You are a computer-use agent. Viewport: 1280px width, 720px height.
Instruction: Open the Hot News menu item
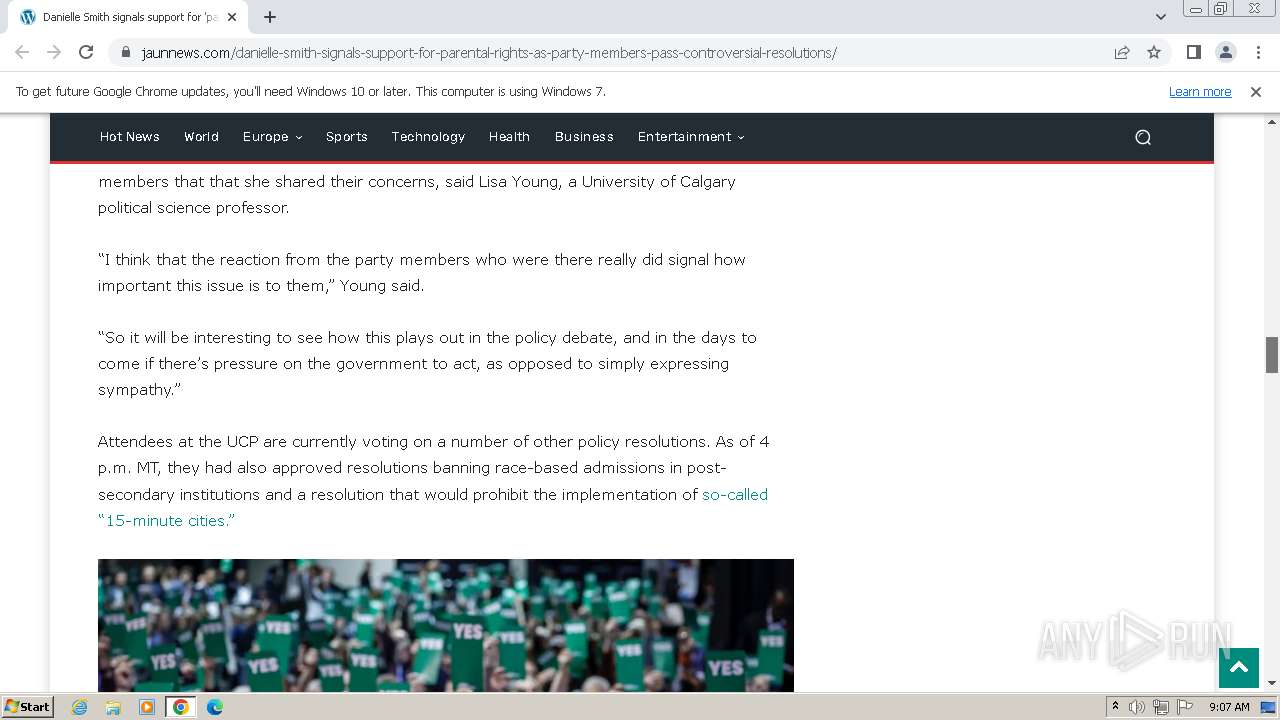pos(130,136)
